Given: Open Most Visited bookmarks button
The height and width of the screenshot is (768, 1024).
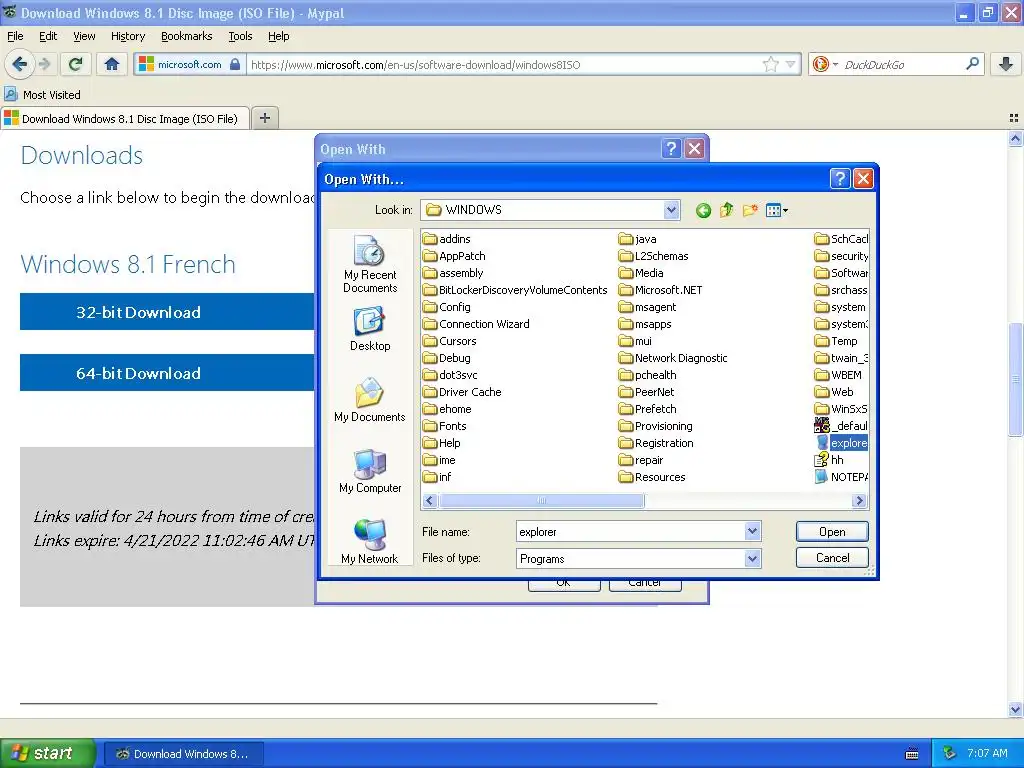Looking at the screenshot, I should [x=42, y=95].
